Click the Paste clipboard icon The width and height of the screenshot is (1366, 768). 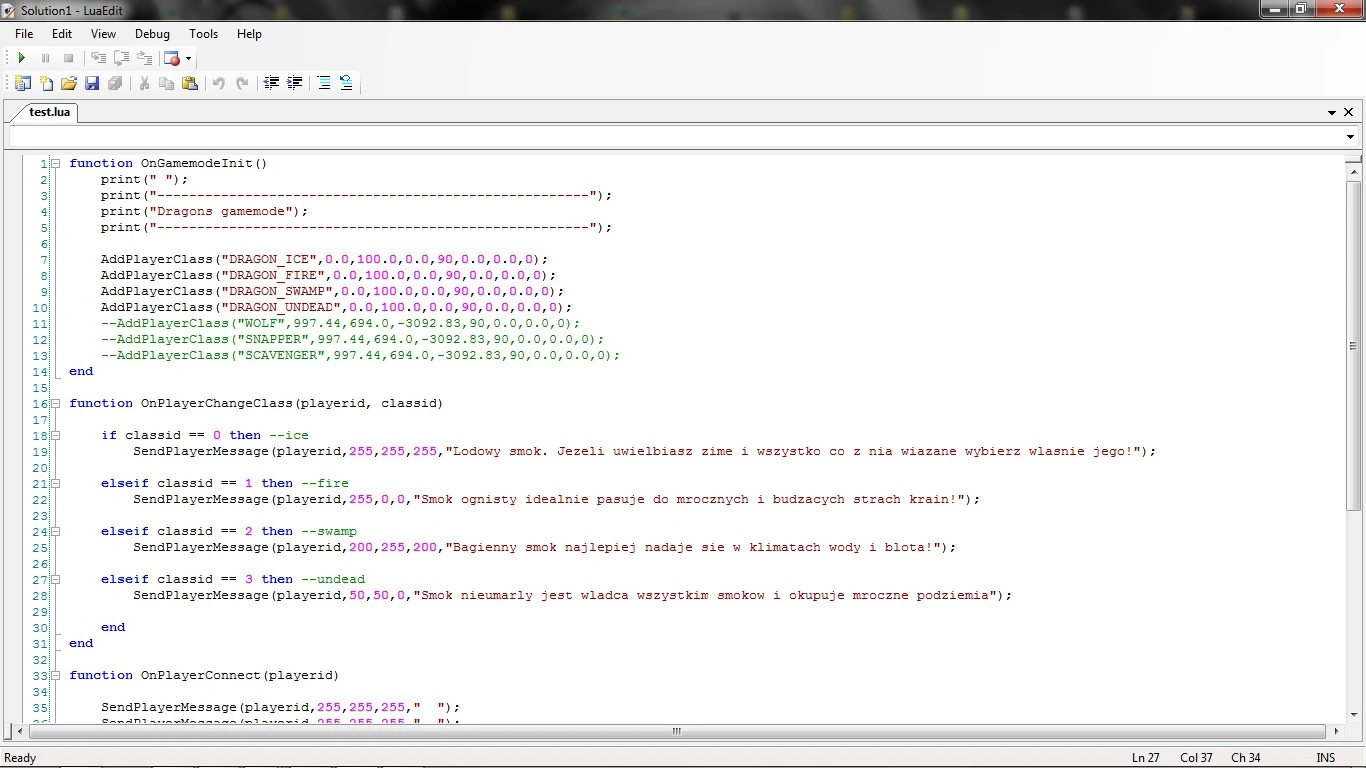190,83
